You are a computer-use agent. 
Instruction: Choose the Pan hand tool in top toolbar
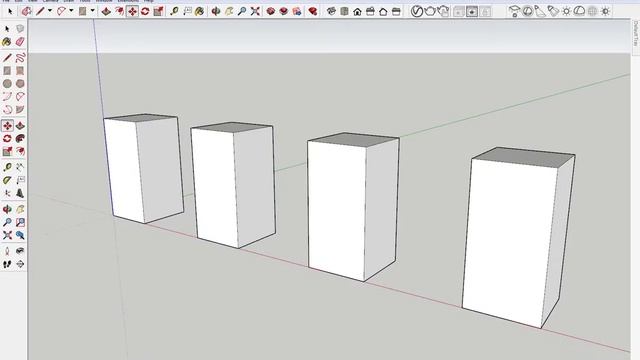coord(229,11)
